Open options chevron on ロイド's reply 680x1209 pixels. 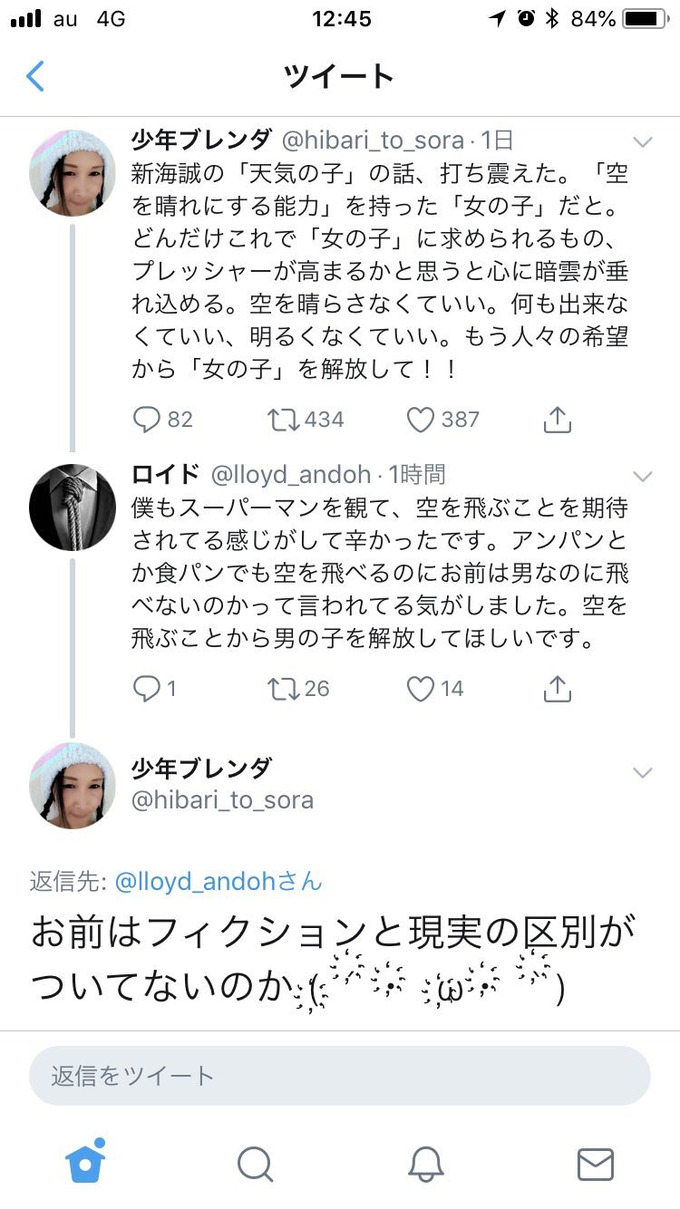[x=643, y=477]
